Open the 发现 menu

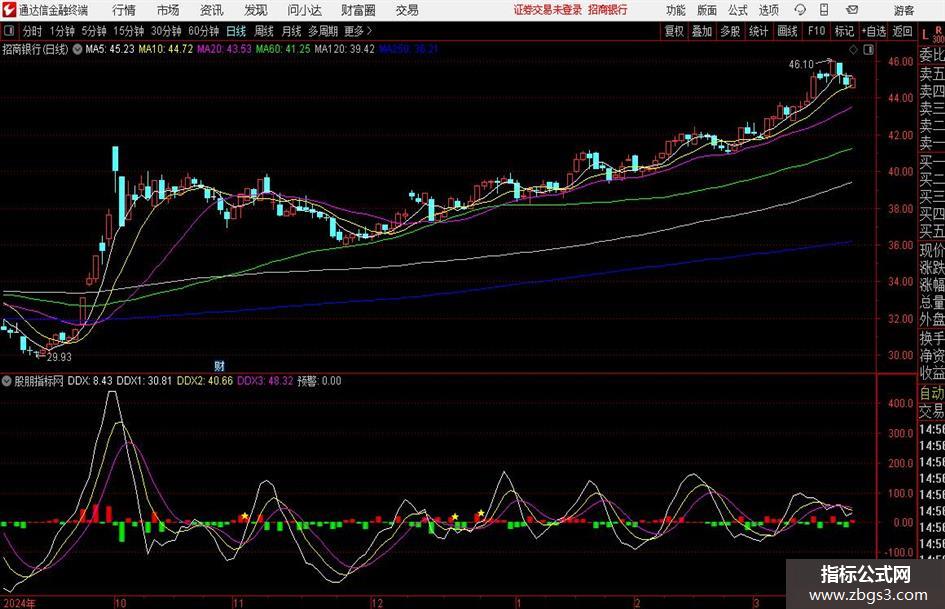(x=256, y=10)
